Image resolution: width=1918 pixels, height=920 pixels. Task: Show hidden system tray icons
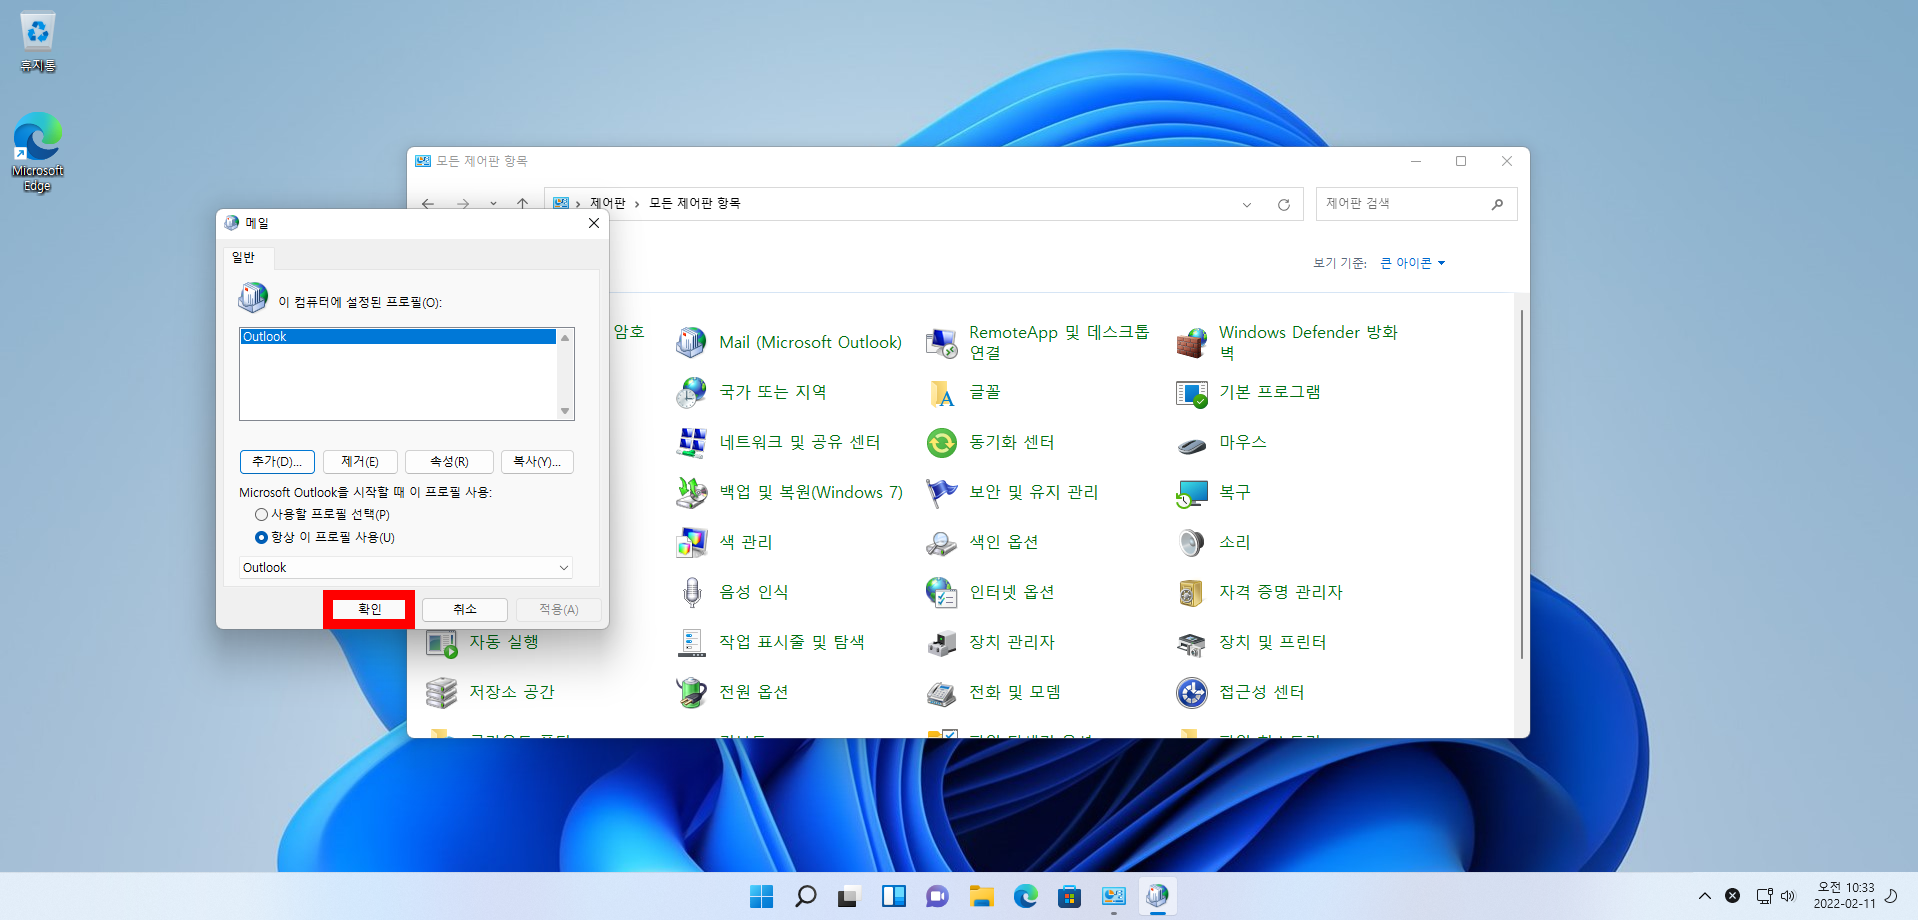click(1705, 896)
